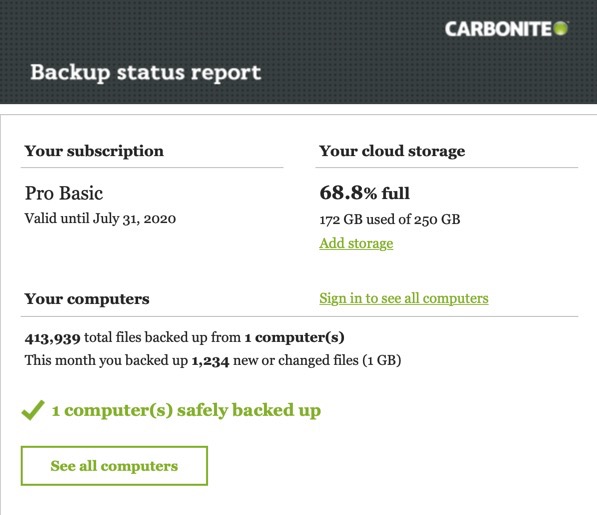597x515 pixels.
Task: Click the Your cloud storage heading
Action: [392, 151]
